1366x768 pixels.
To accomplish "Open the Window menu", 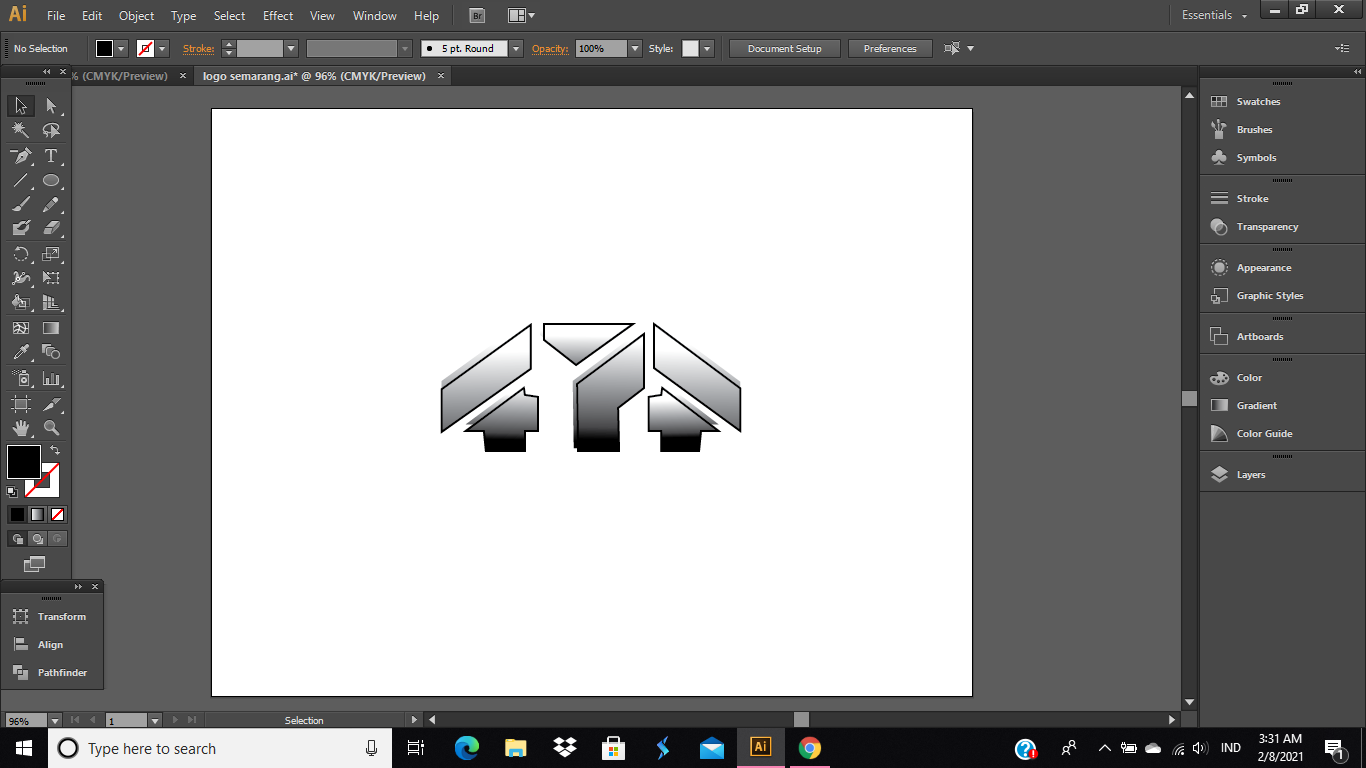I will coord(374,15).
